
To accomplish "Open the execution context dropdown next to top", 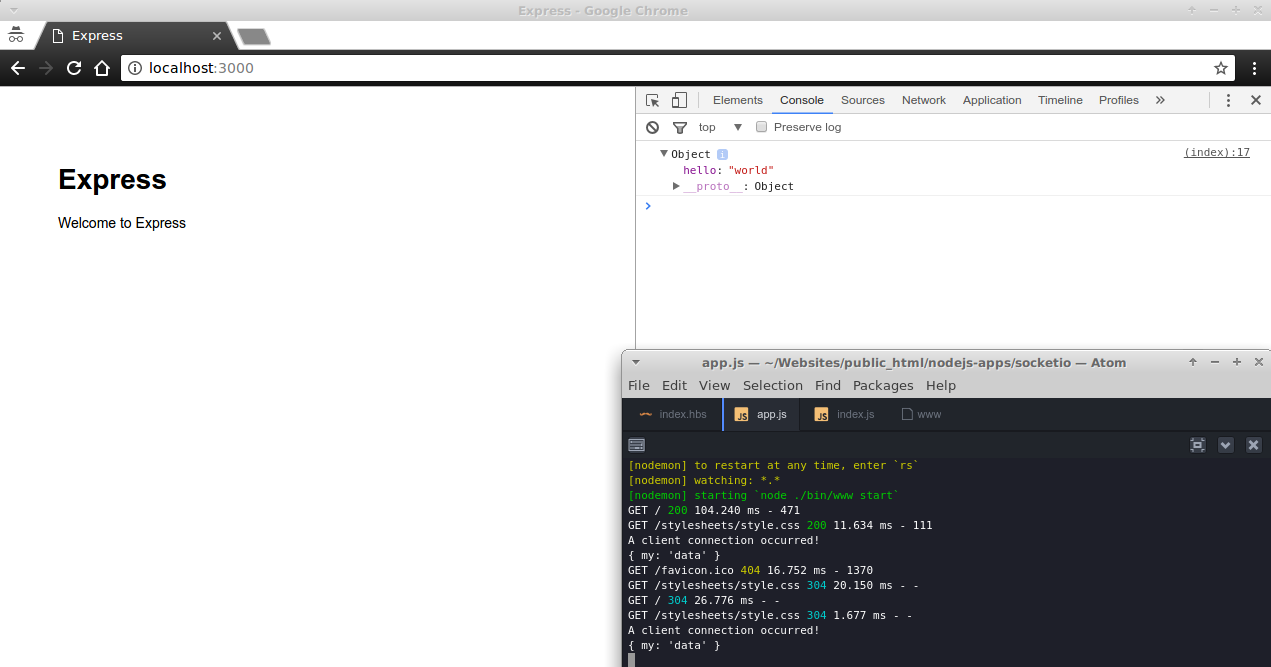I will pos(737,127).
